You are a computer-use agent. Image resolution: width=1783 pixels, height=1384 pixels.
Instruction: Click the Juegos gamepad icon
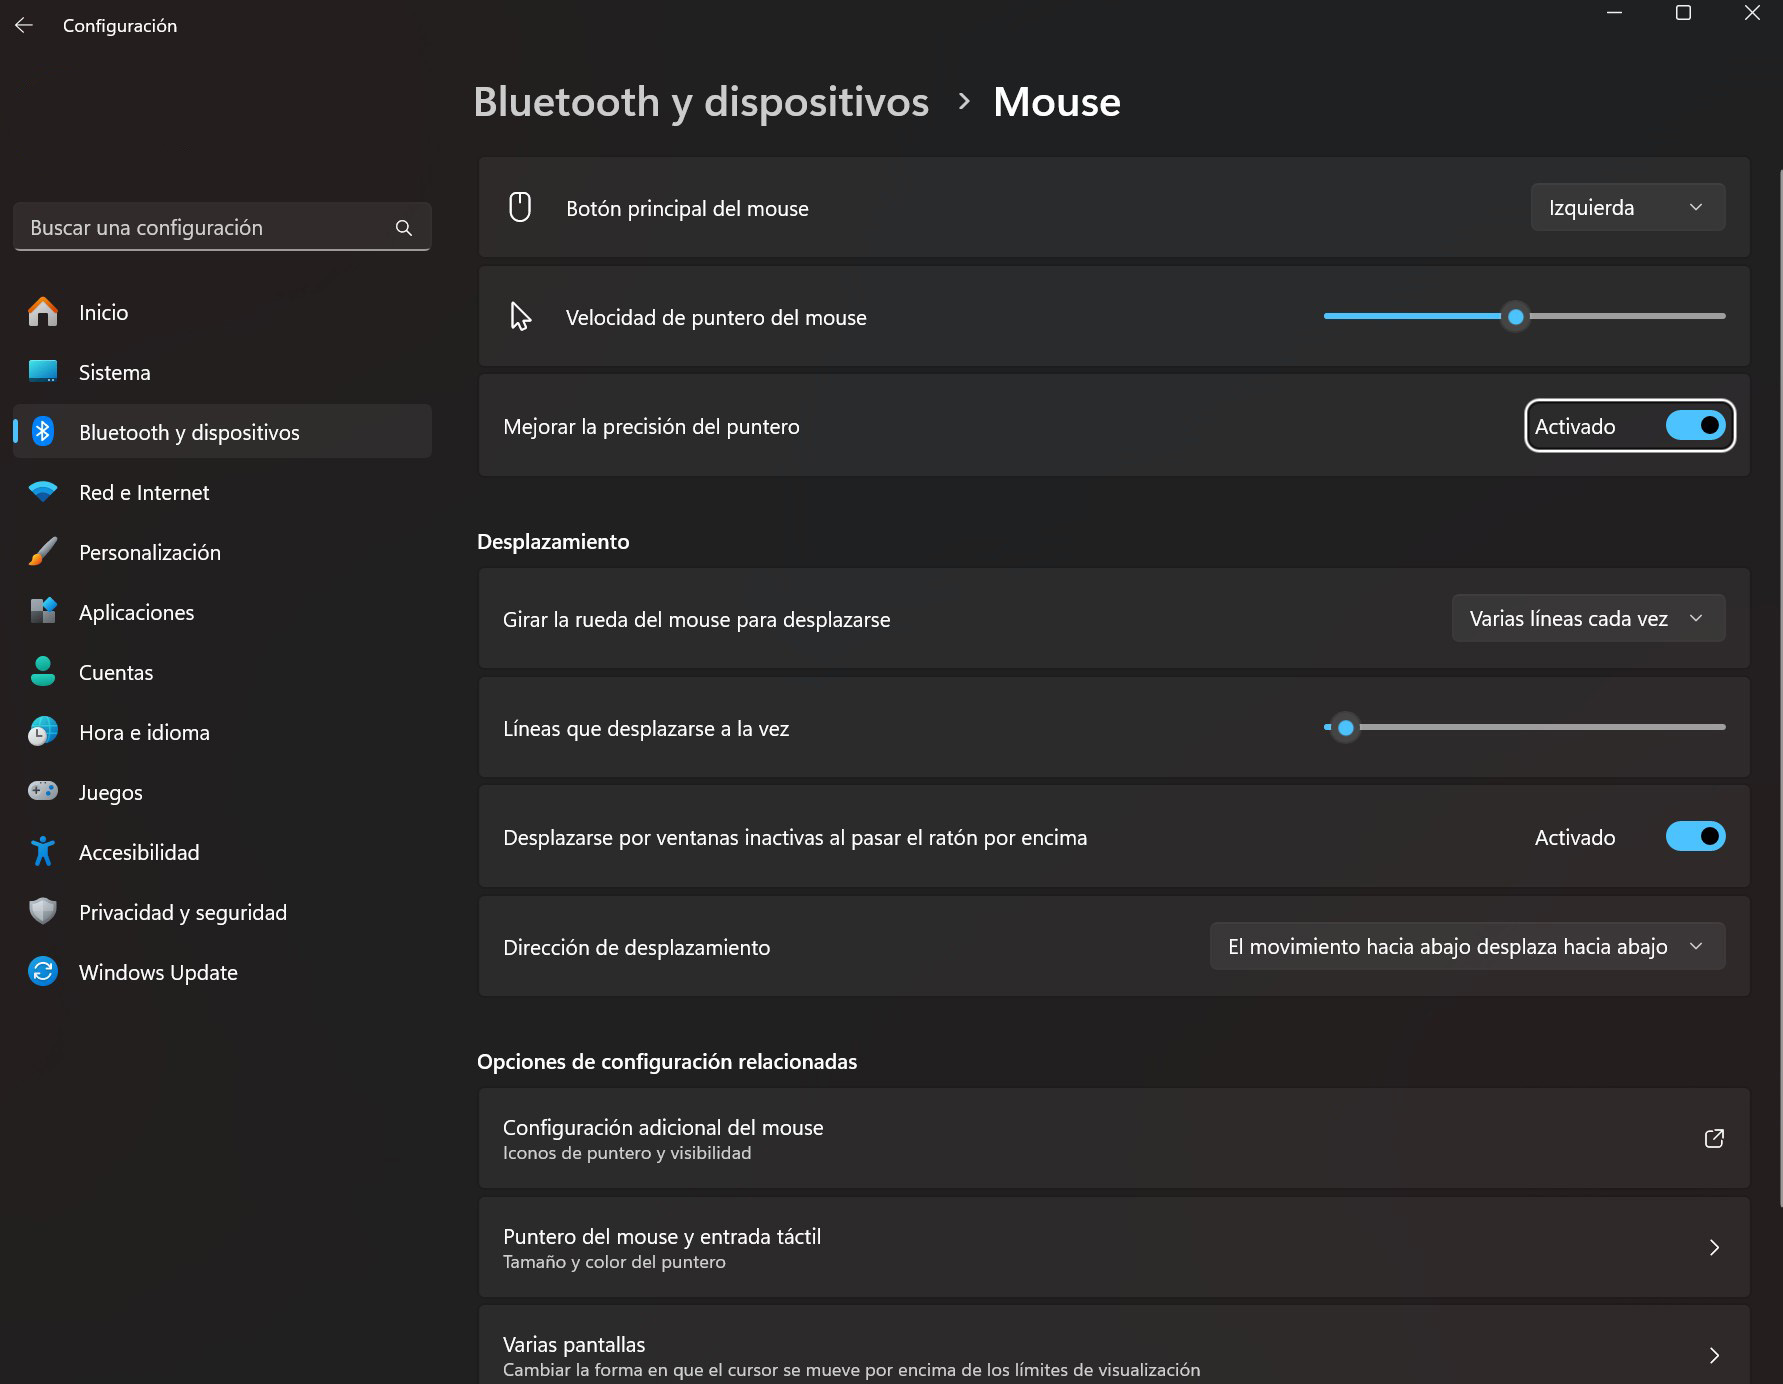(43, 791)
